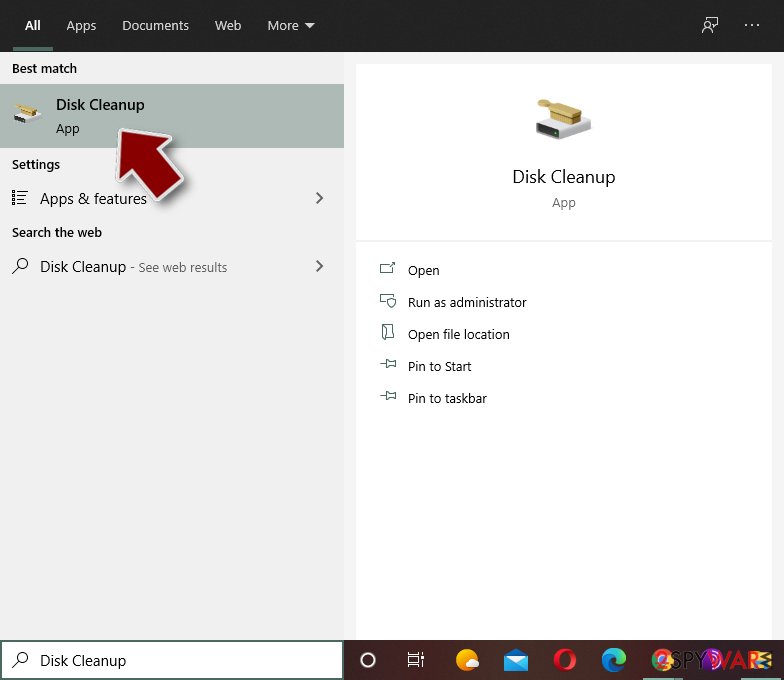Open the three-dot options menu

click(x=752, y=25)
